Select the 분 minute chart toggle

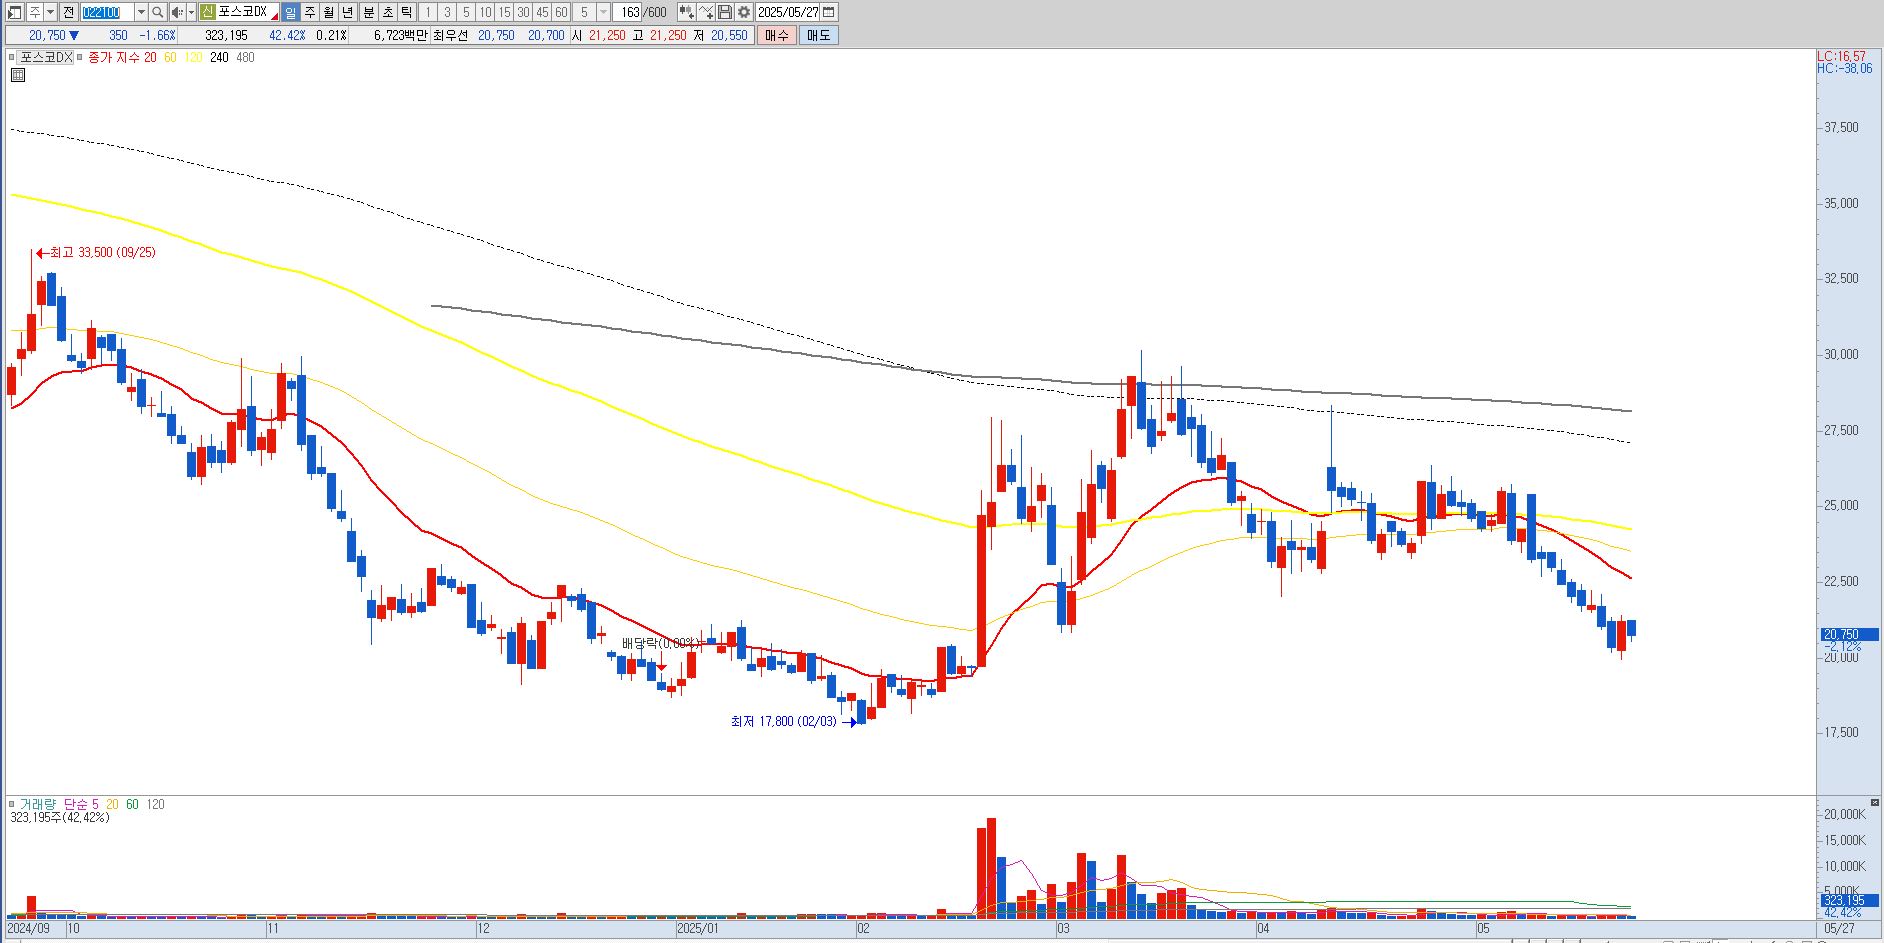368,12
